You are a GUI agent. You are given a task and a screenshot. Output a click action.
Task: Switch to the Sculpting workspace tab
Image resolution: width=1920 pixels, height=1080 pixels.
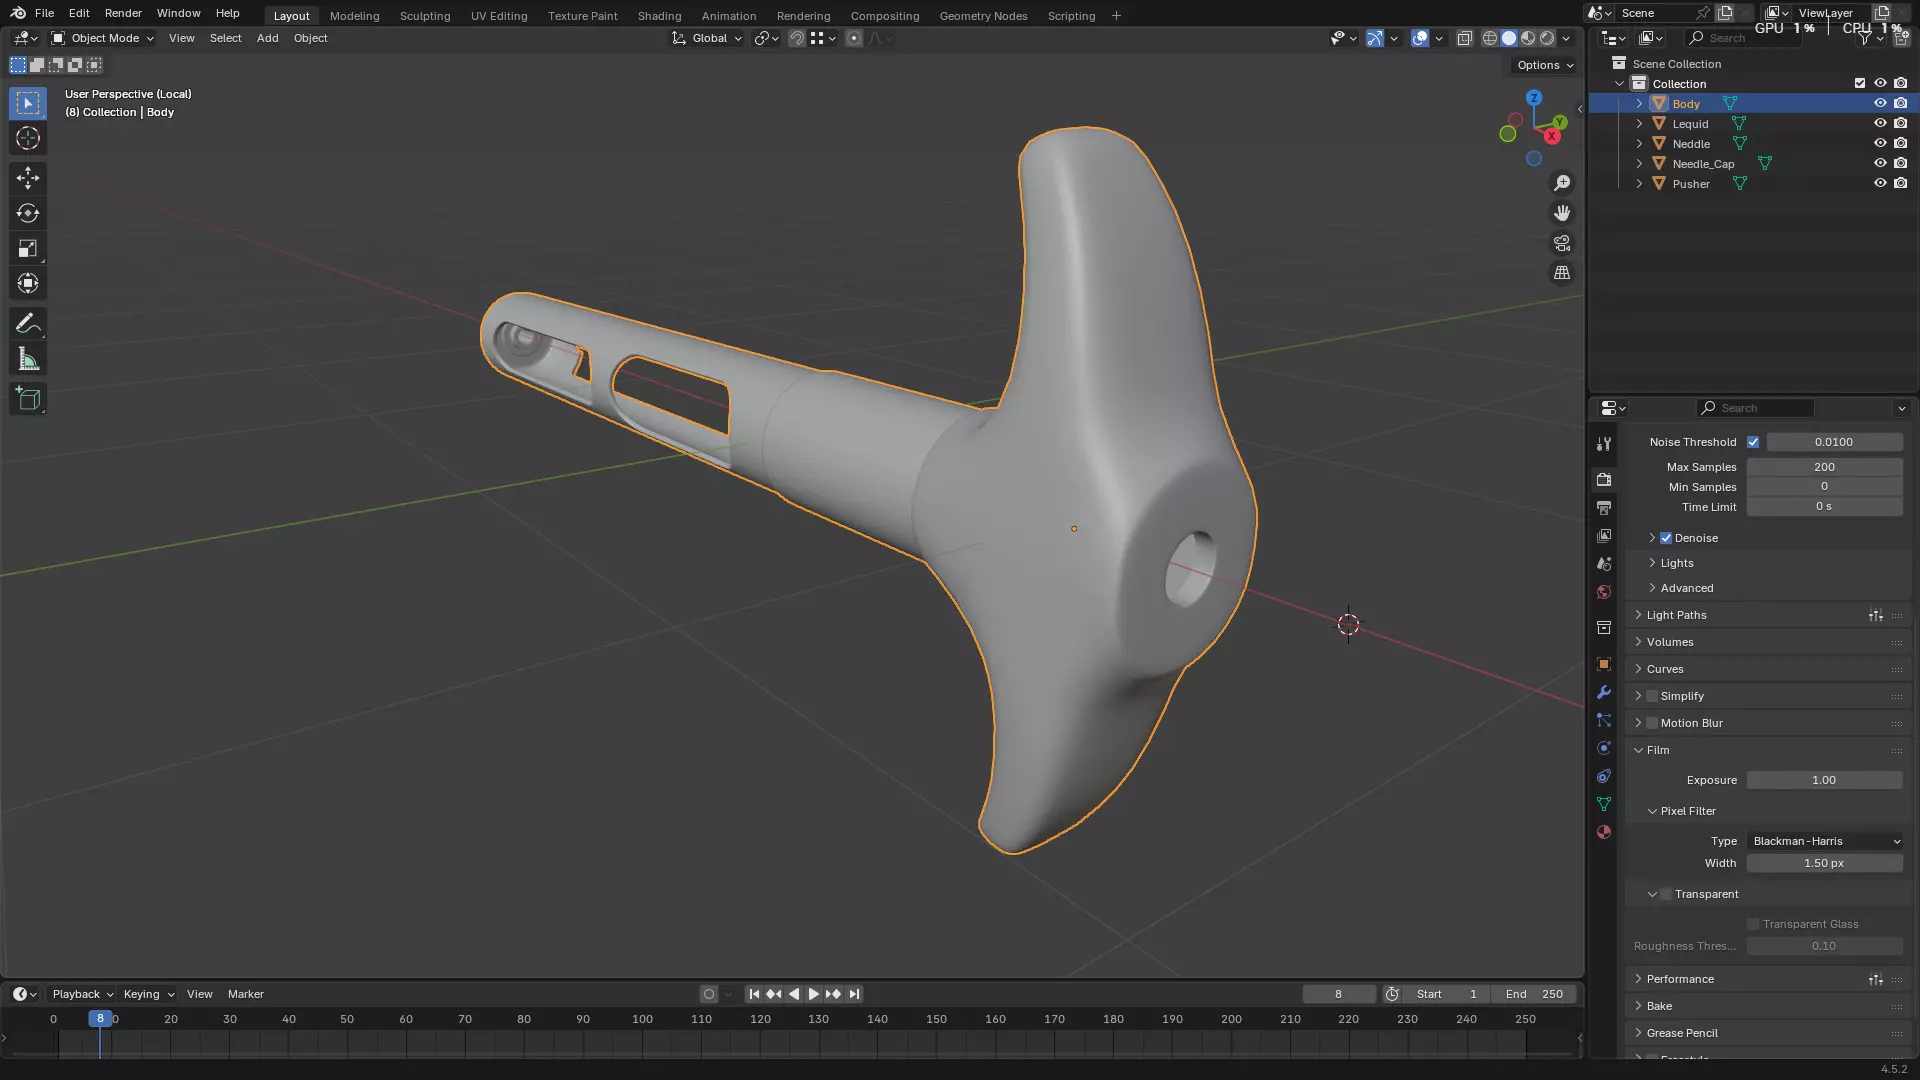click(x=424, y=16)
